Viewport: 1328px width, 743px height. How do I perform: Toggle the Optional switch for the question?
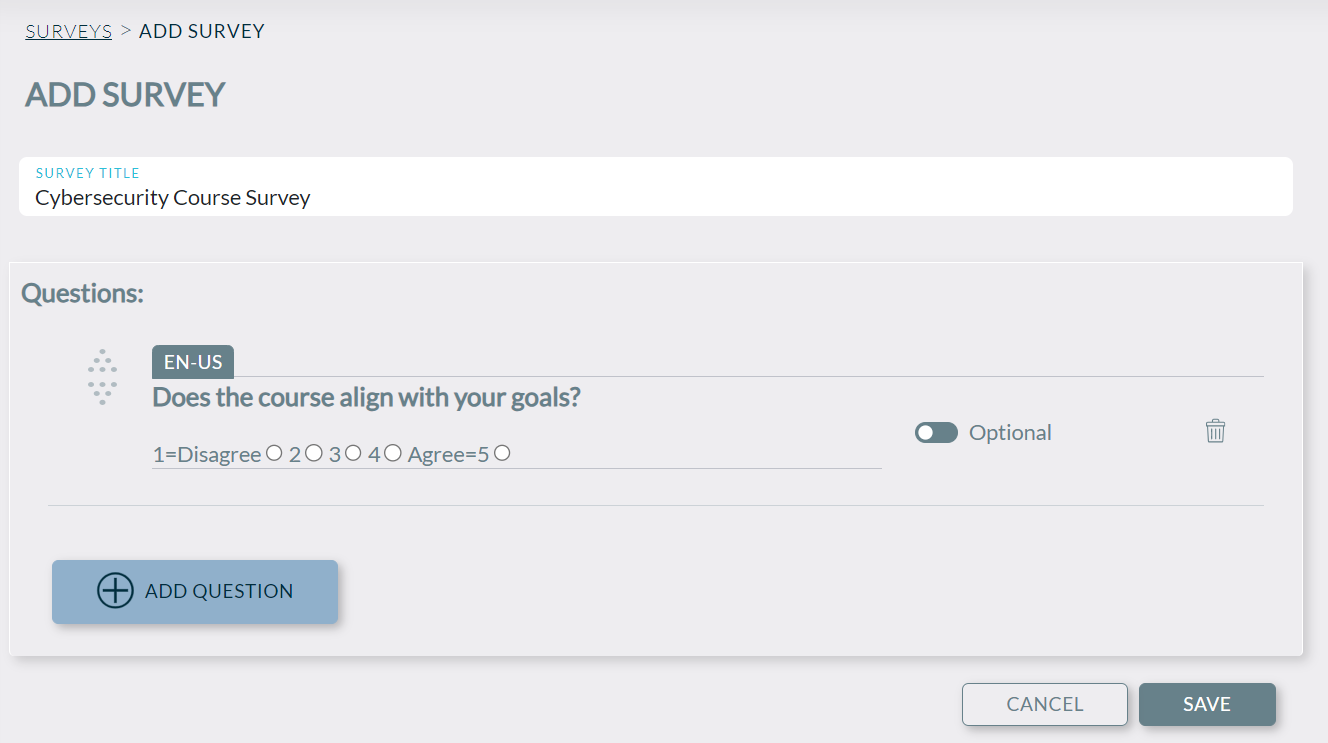936,432
